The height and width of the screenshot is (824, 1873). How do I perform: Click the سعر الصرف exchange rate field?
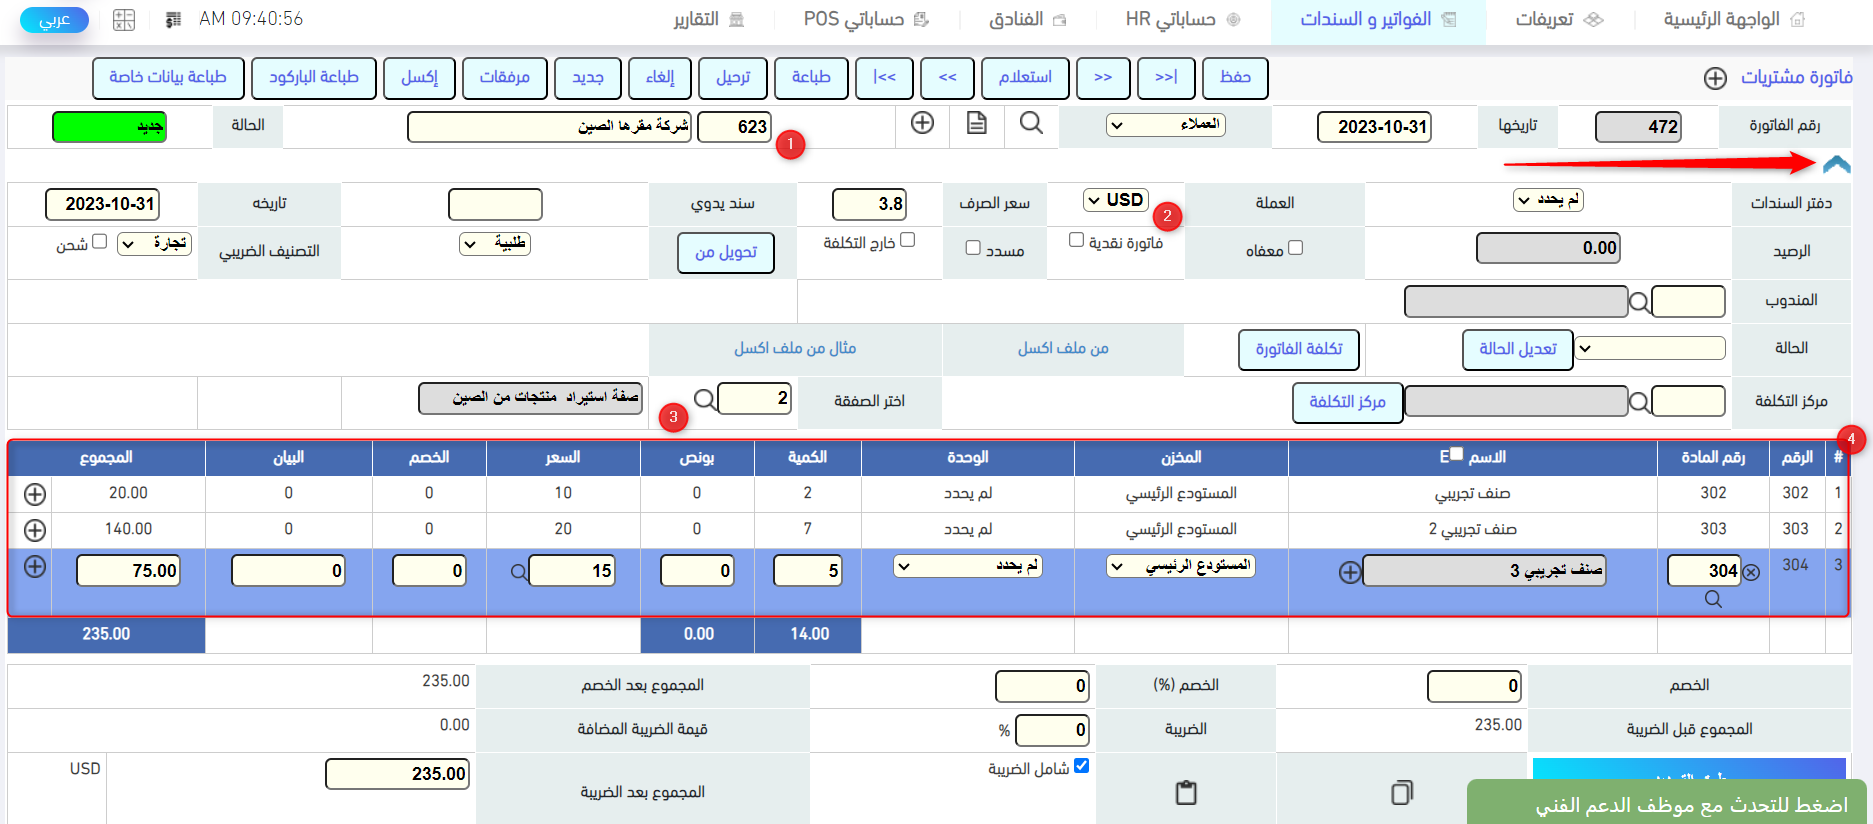869,204
